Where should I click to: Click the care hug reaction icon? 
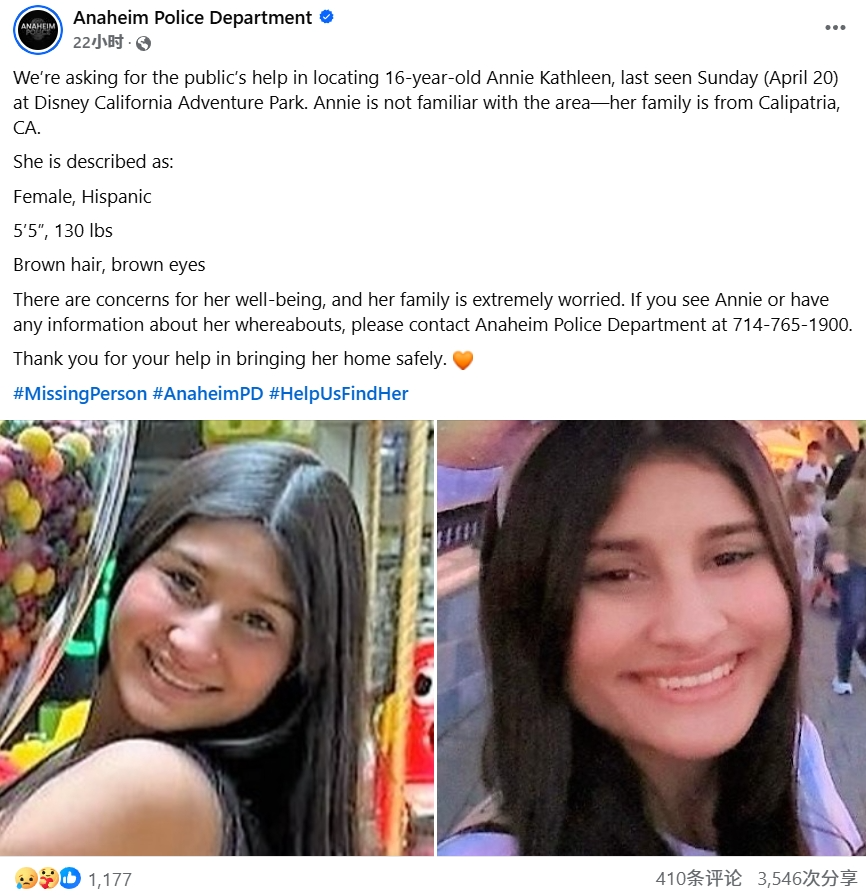[x=49, y=878]
